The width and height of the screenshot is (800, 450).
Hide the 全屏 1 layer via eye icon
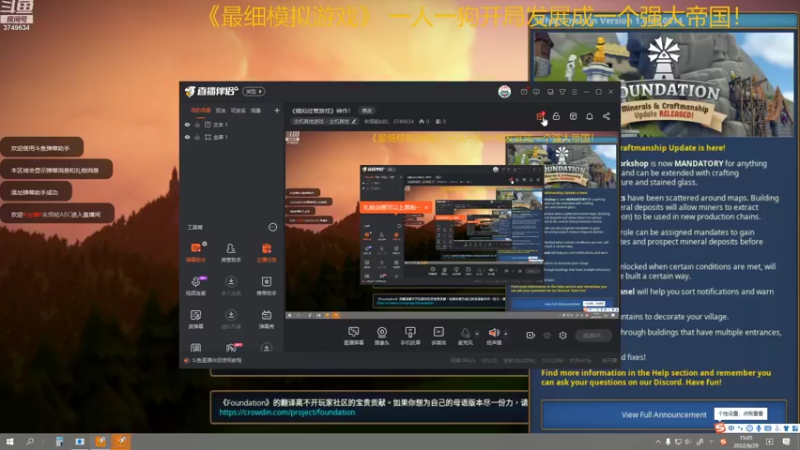coord(187,137)
